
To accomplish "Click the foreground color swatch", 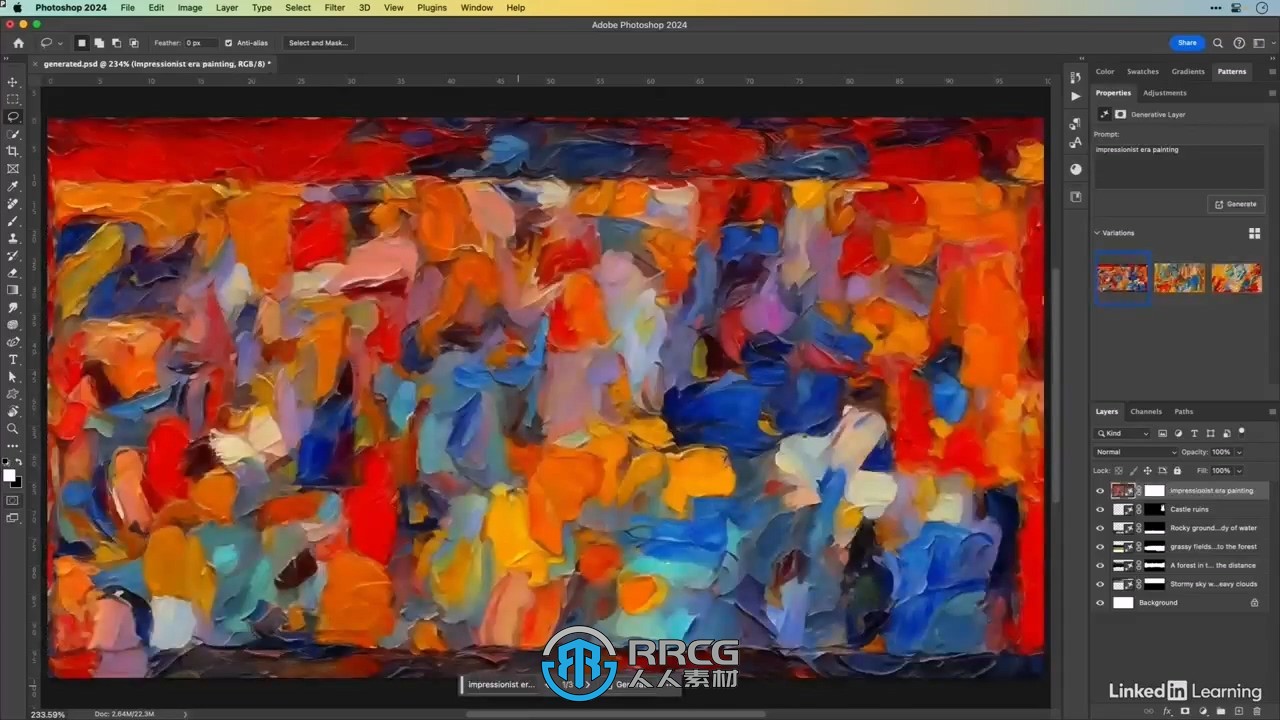I will (9, 475).
